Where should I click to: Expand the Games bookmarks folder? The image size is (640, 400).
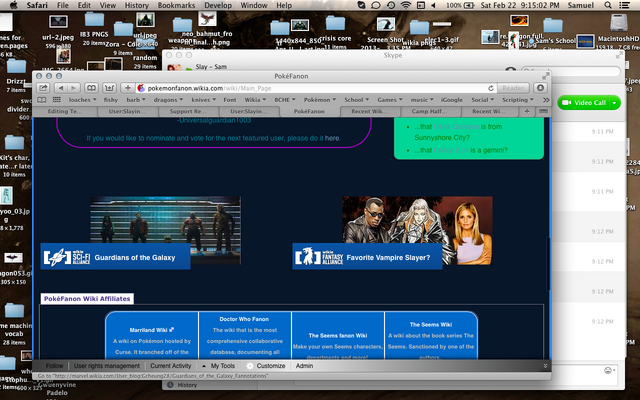point(390,100)
